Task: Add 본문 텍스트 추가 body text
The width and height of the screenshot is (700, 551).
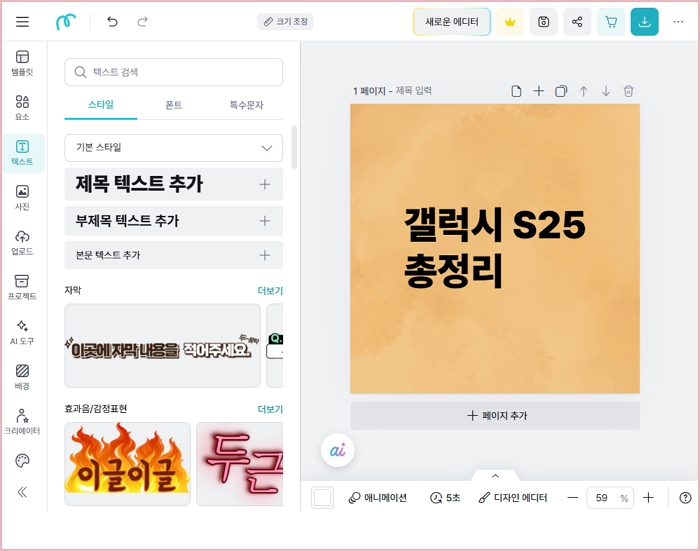Action: point(174,255)
